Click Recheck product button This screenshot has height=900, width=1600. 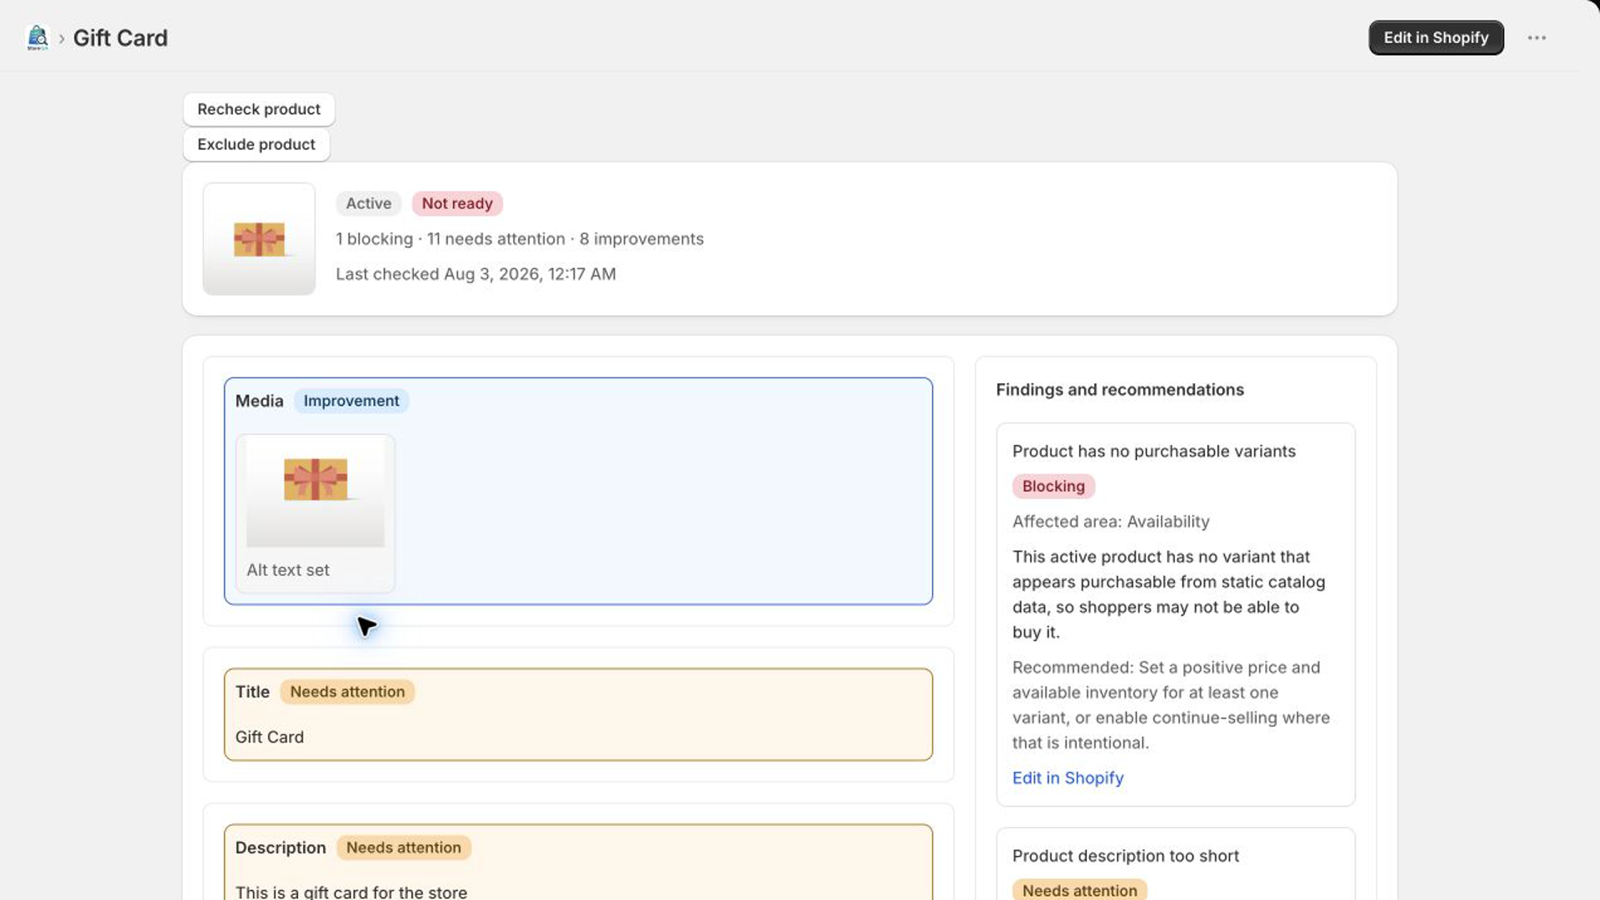click(259, 109)
